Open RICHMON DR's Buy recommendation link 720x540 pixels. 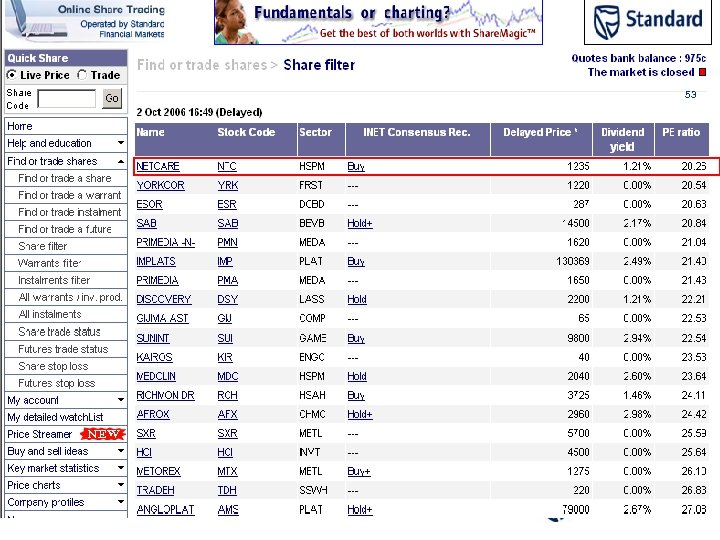click(356, 395)
